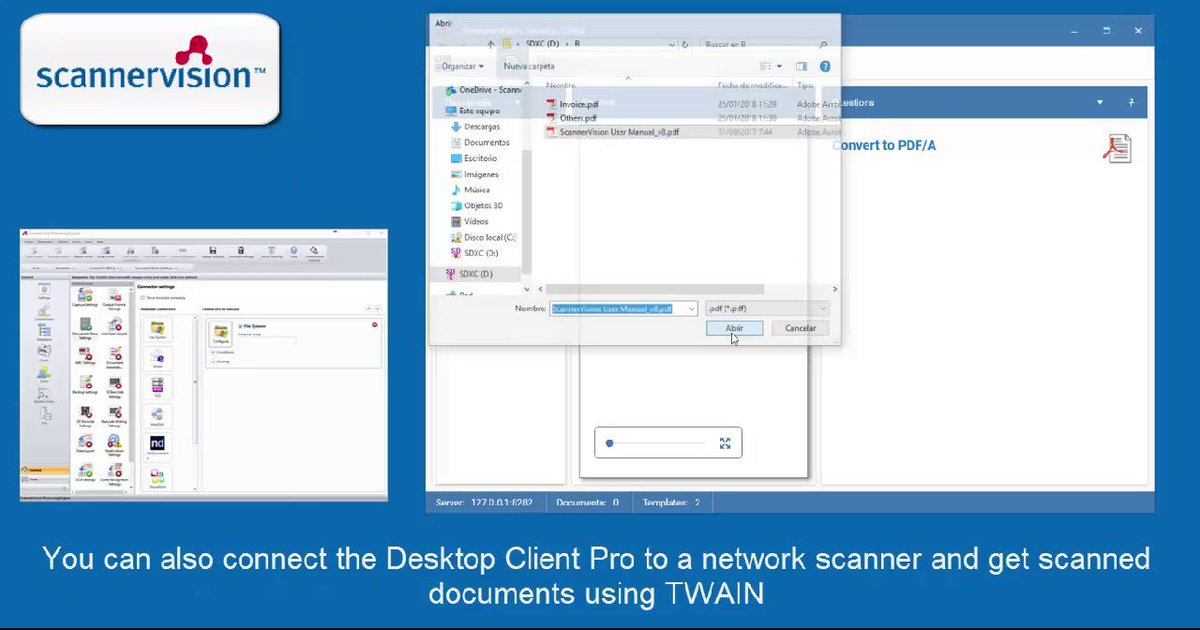
Task: Open Imágenes folder in navigation pane
Action: tap(473, 174)
